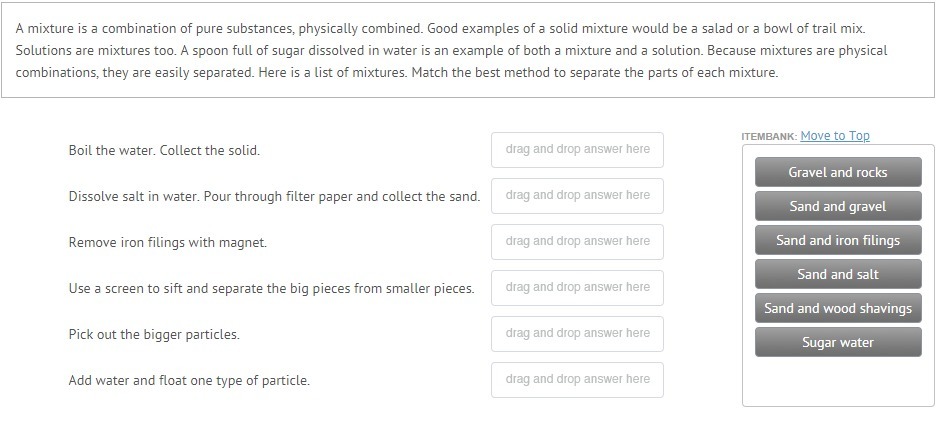Click the 'Boil the water. Collect the solid.' text

164,150
